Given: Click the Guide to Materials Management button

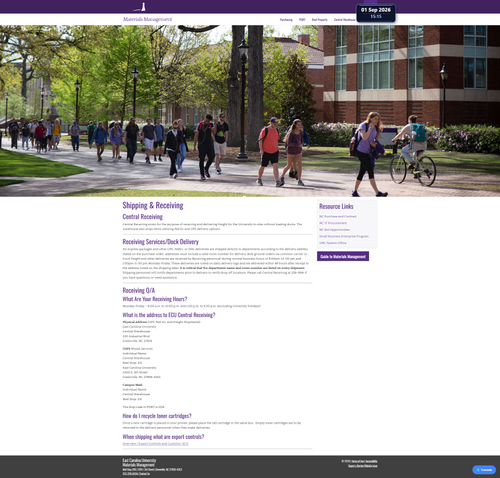Looking at the screenshot, I should click(343, 256).
